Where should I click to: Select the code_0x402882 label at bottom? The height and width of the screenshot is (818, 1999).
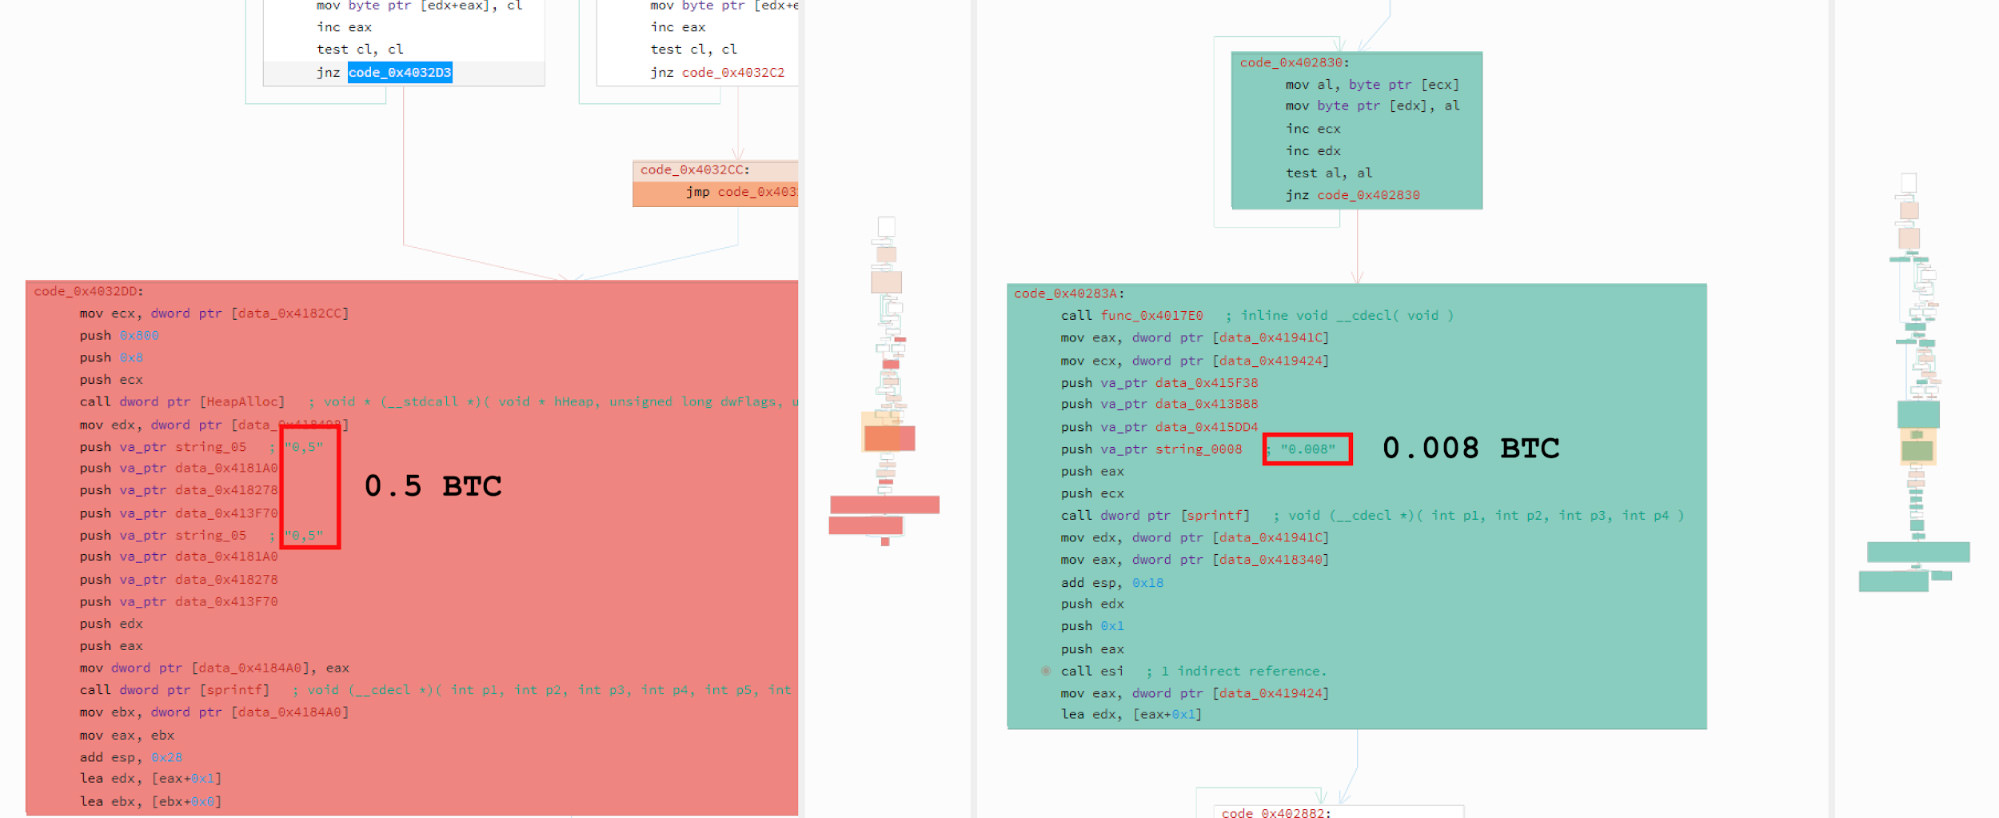pos(1276,812)
